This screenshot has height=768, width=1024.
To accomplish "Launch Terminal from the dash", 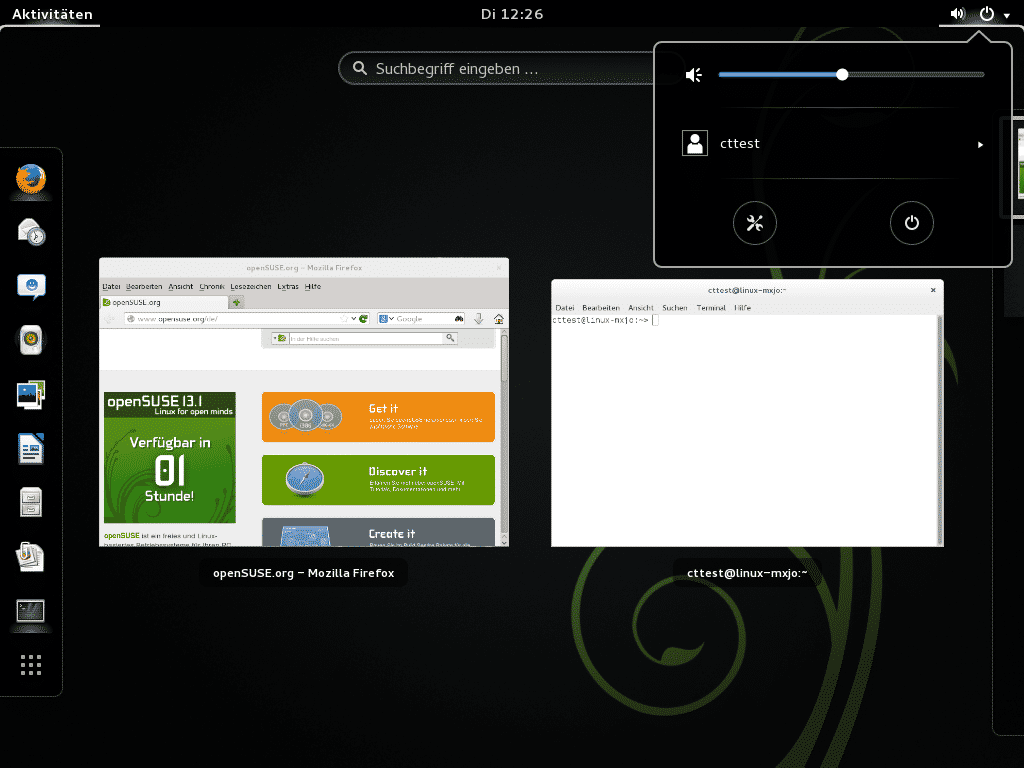I will coord(31,611).
